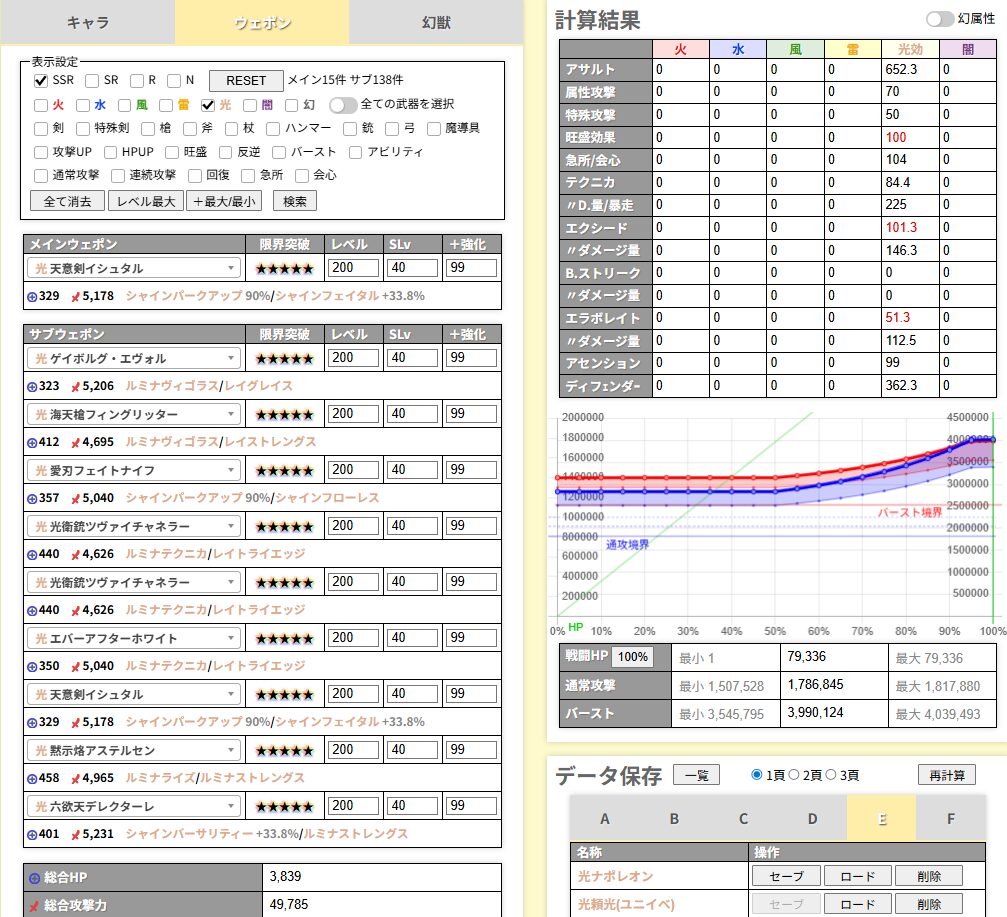
Task: Click the stars beside 六欲天デレクターレ
Action: click(x=285, y=806)
